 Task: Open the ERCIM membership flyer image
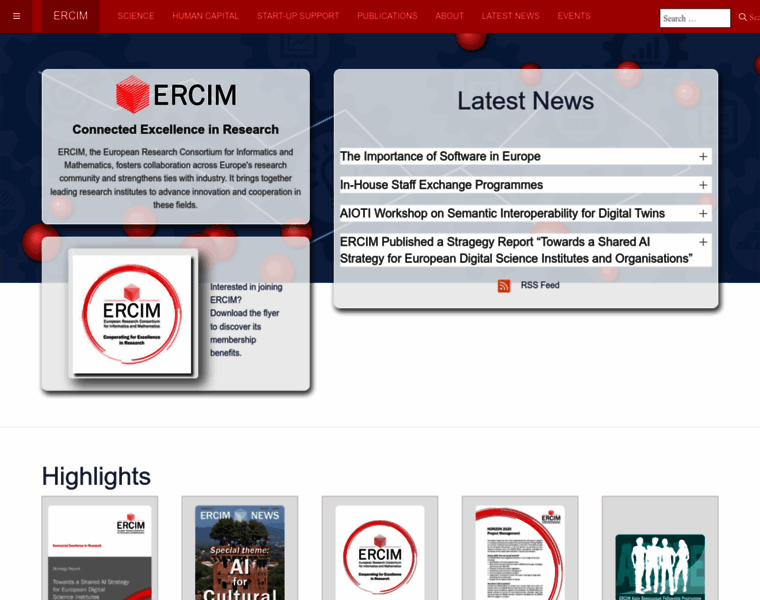coord(132,314)
